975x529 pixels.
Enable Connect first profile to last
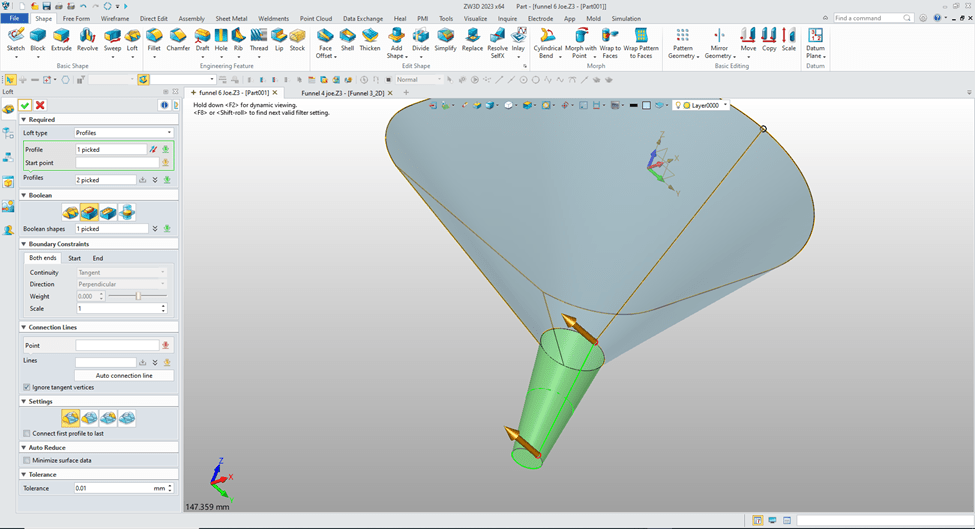27,433
